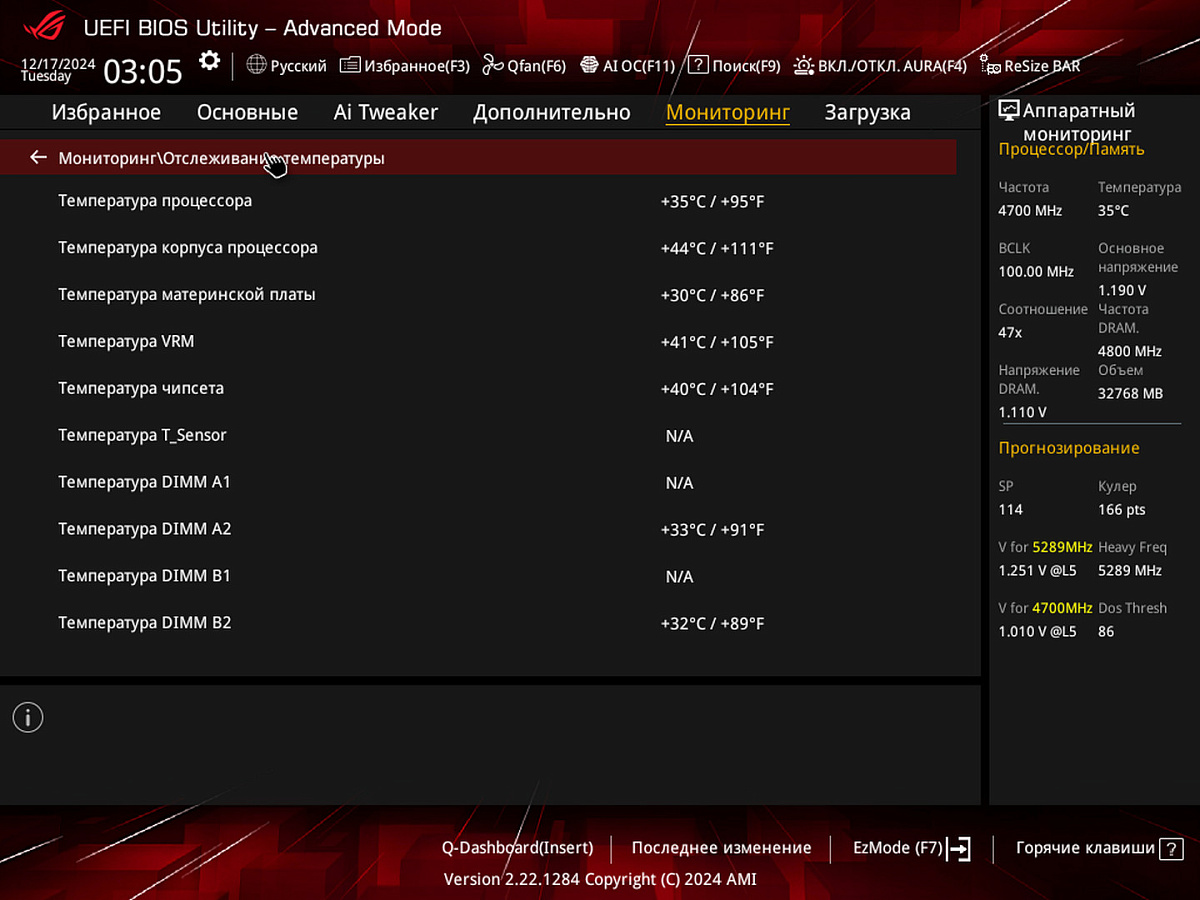Viewport: 1200px width, 900px height.
Task: Switch to the Основные tab
Action: click(x=247, y=112)
